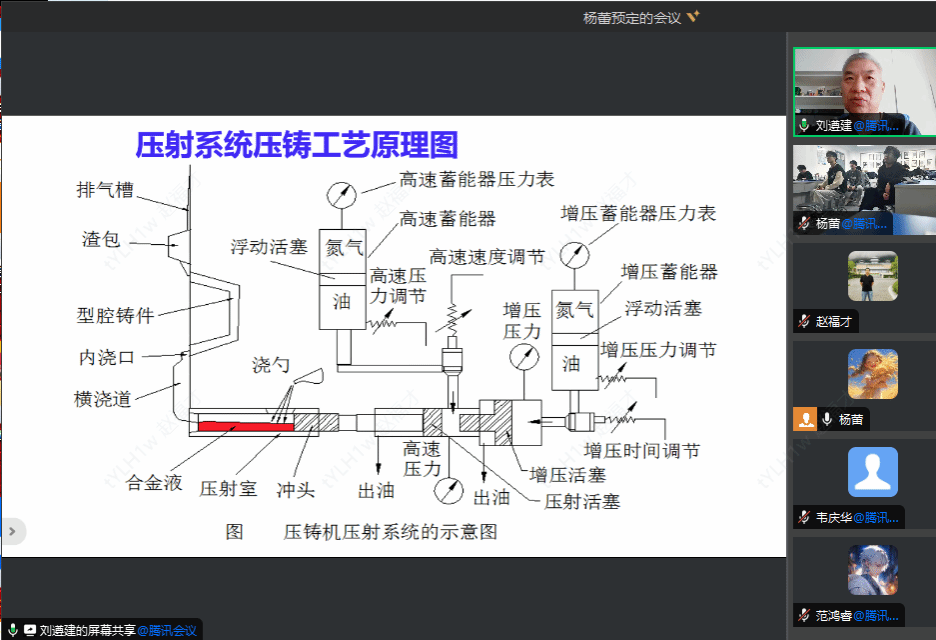This screenshot has width=936, height=640.
Task: Click 赵福才's profile avatar
Action: [872, 277]
